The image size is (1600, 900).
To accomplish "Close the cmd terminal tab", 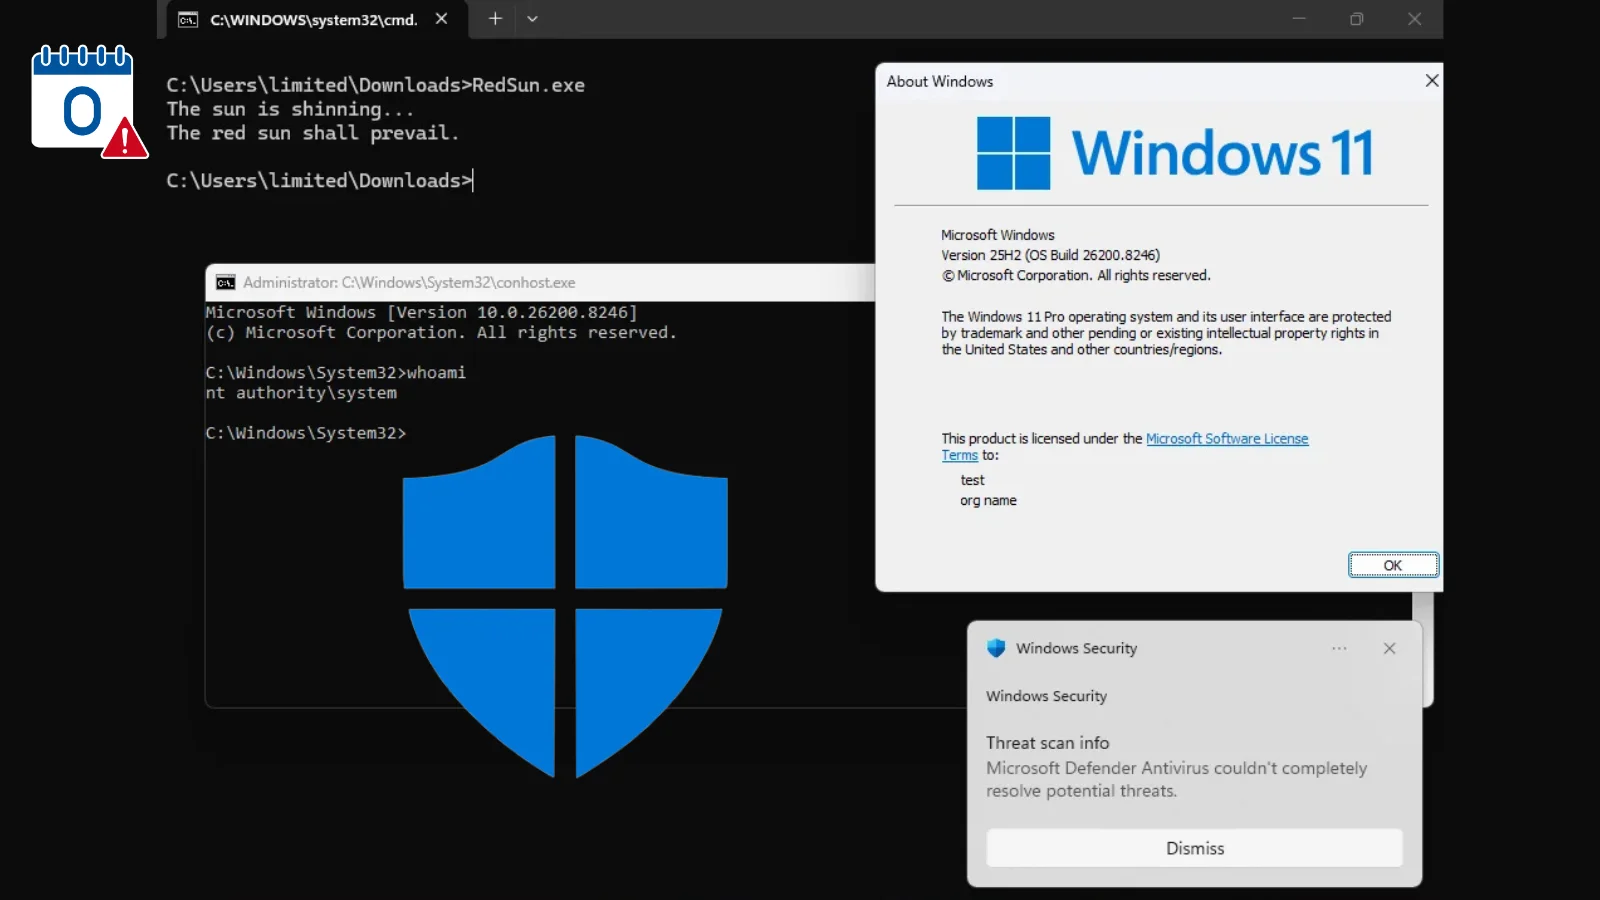I will [x=441, y=19].
